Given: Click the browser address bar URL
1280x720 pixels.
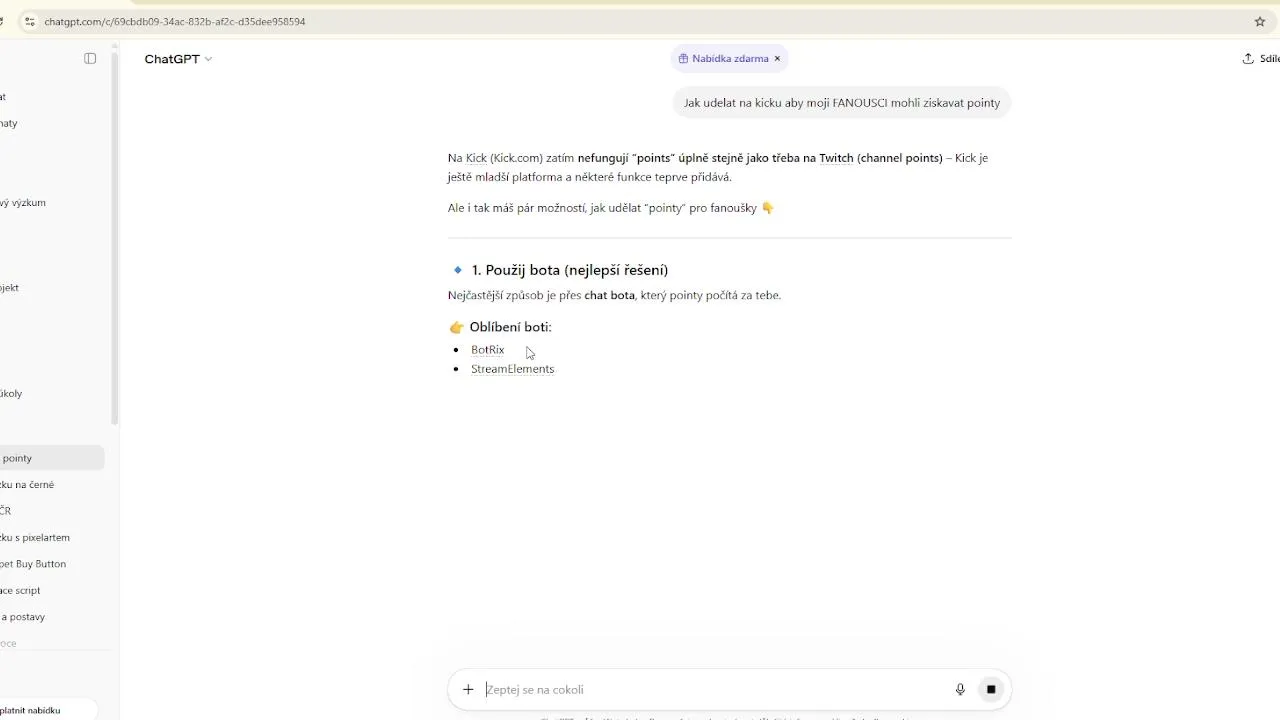Looking at the screenshot, I should point(175,21).
